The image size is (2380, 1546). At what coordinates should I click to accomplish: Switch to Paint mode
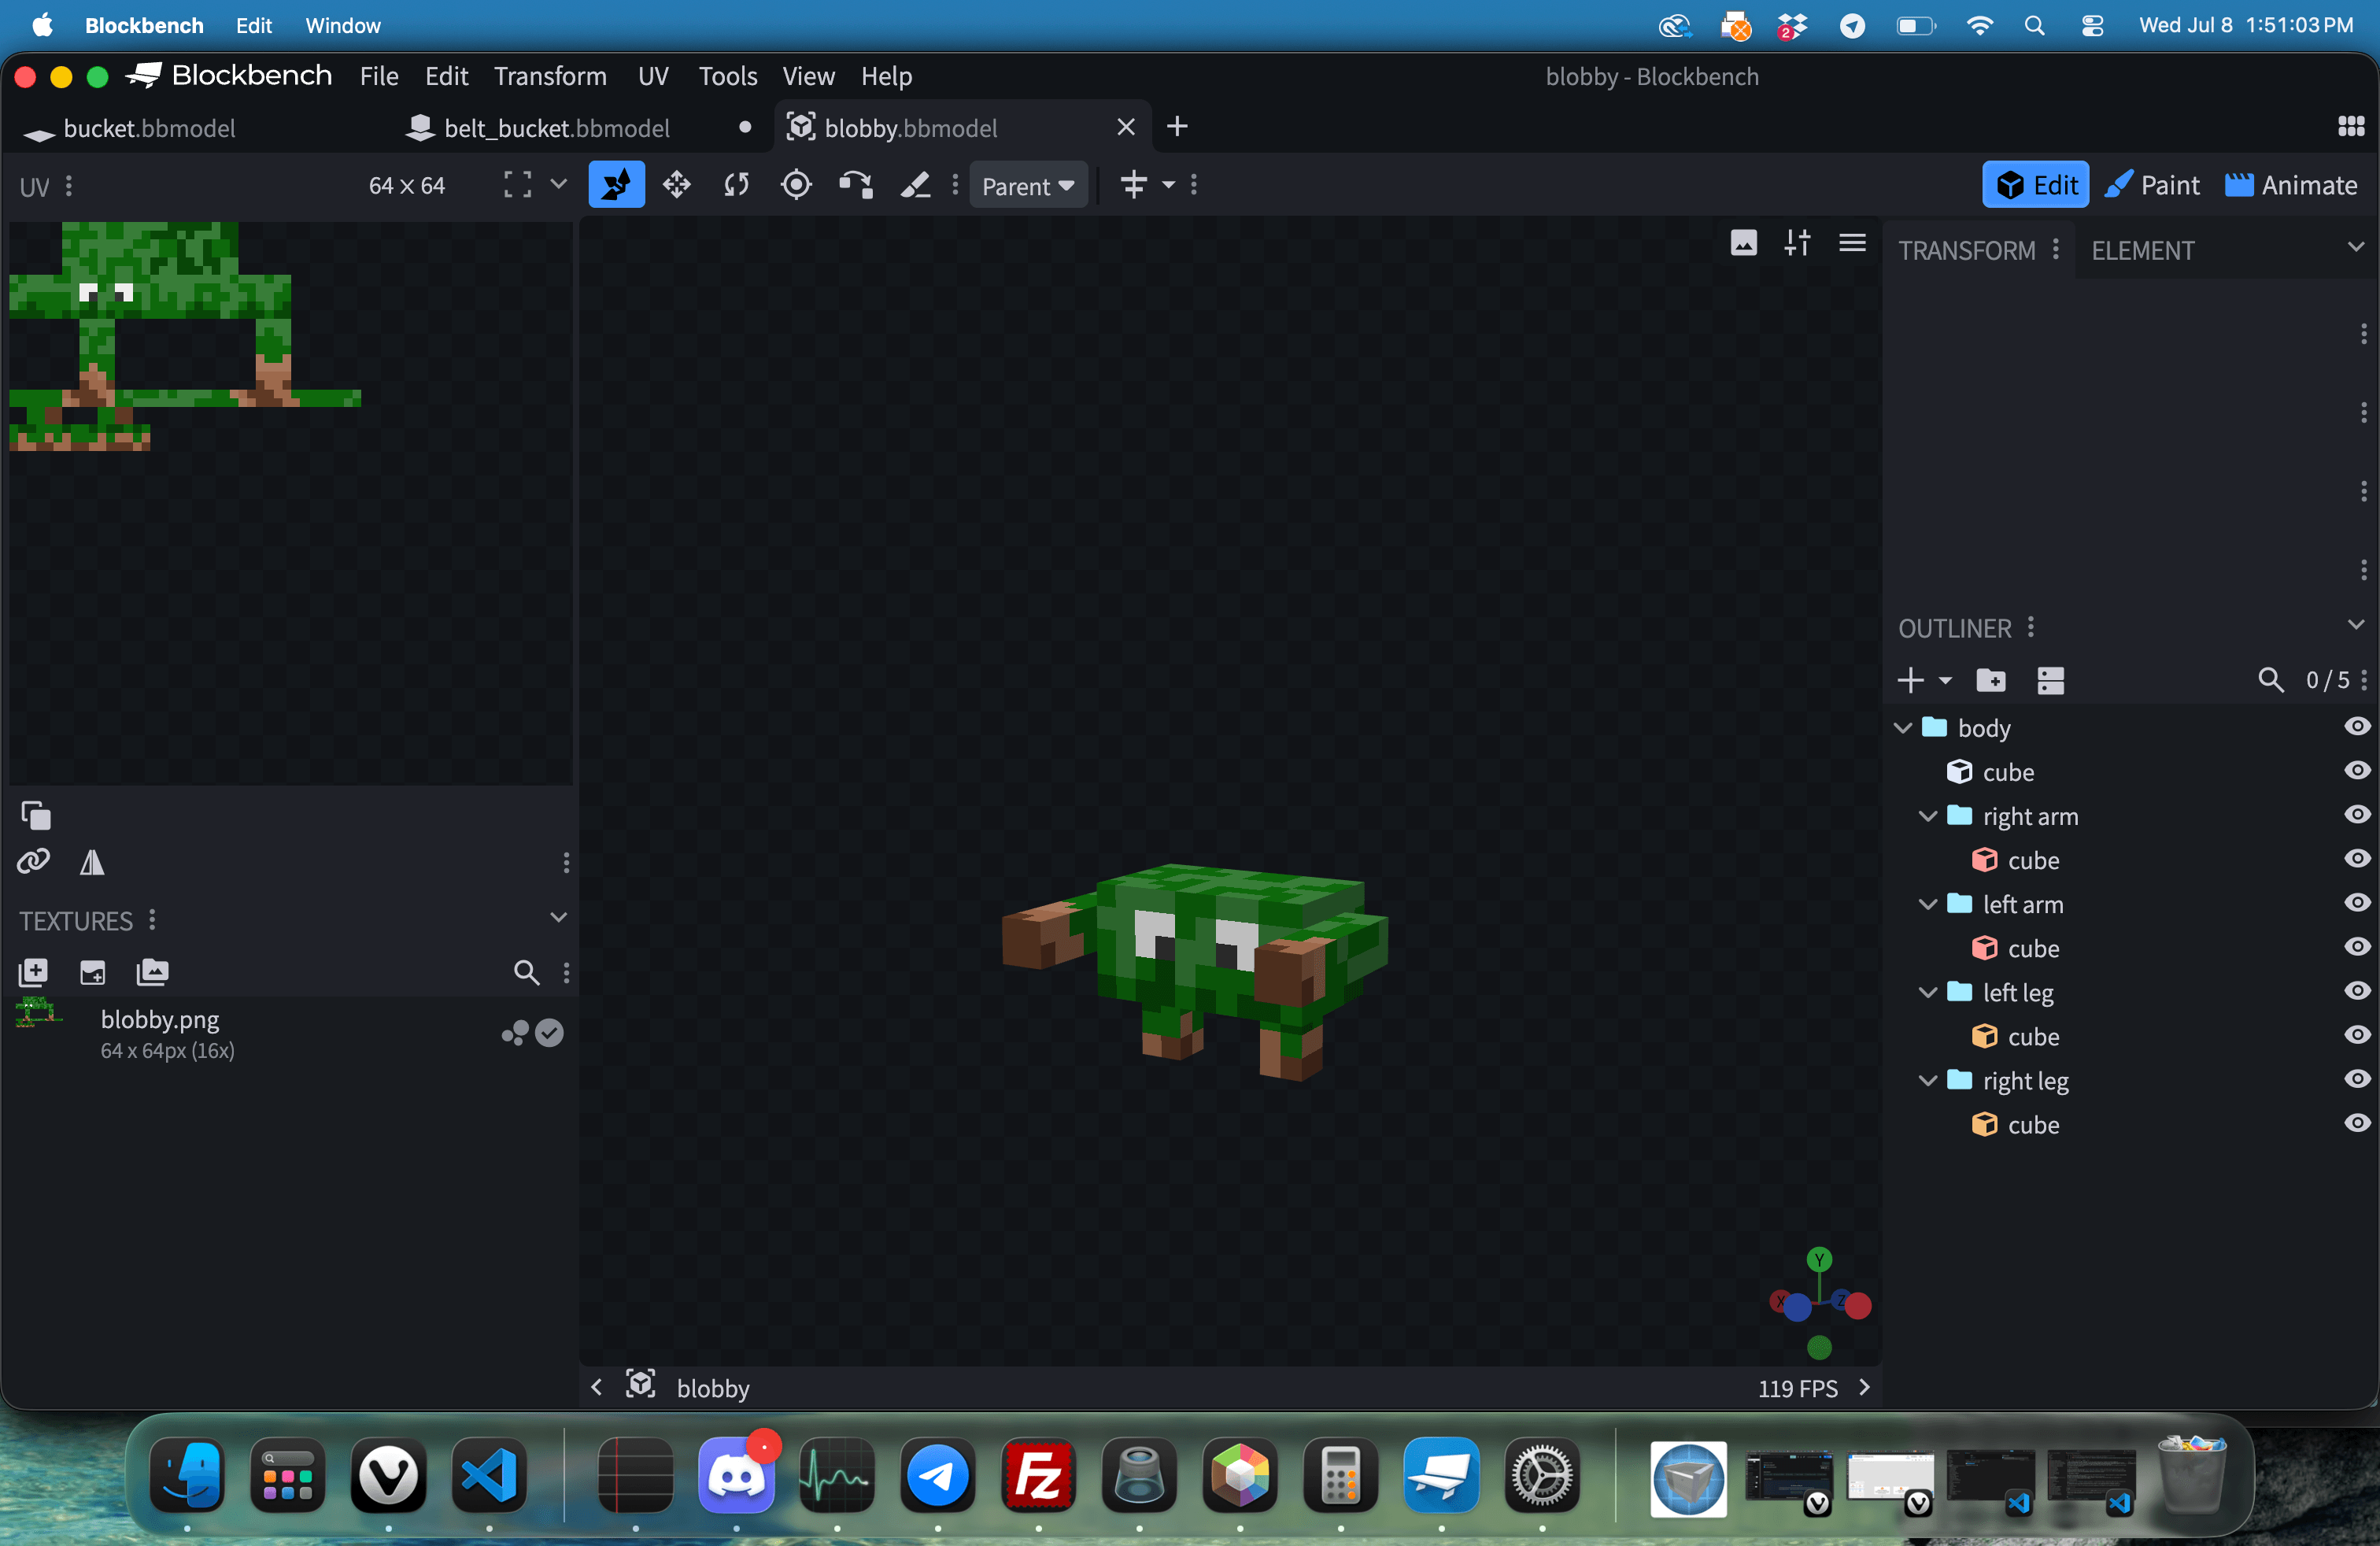point(2152,185)
